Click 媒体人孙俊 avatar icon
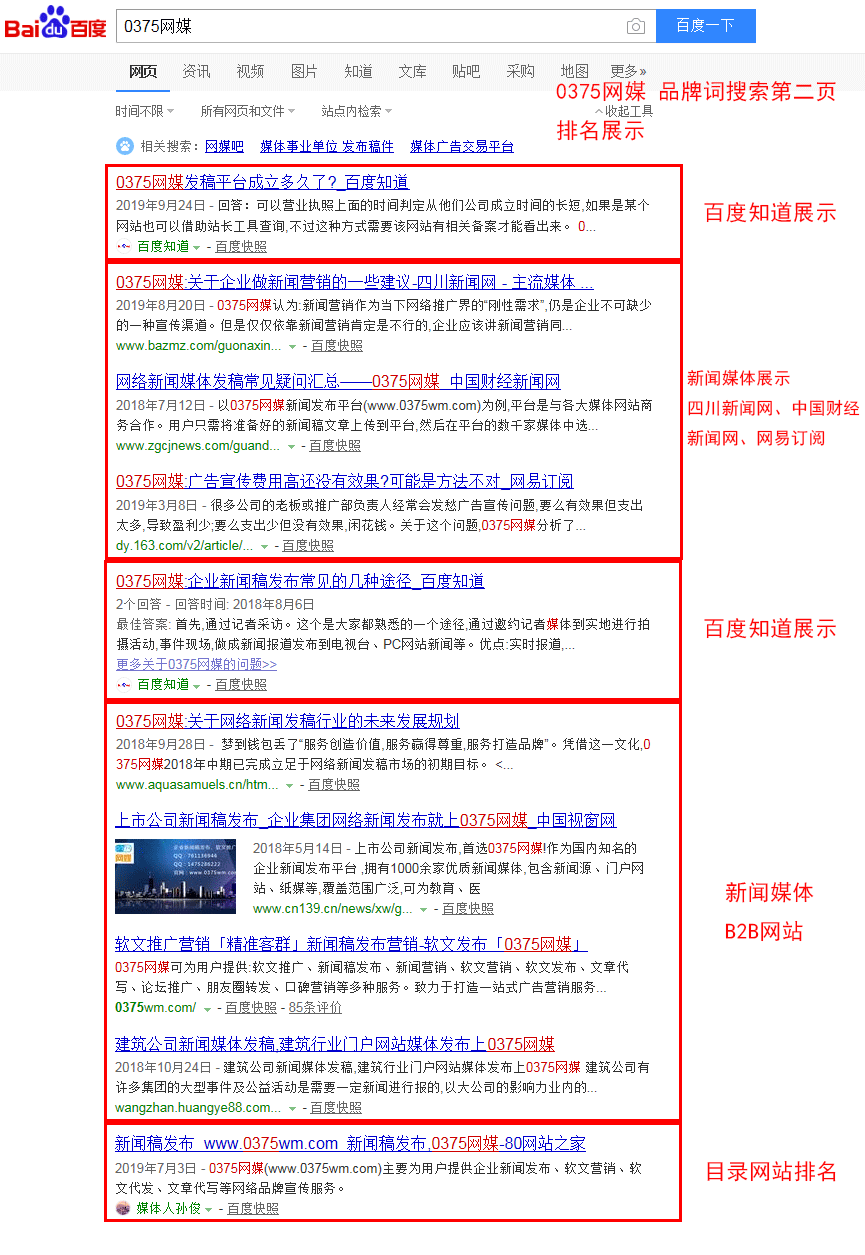This screenshot has height=1255, width=865. pyautogui.click(x=123, y=1208)
